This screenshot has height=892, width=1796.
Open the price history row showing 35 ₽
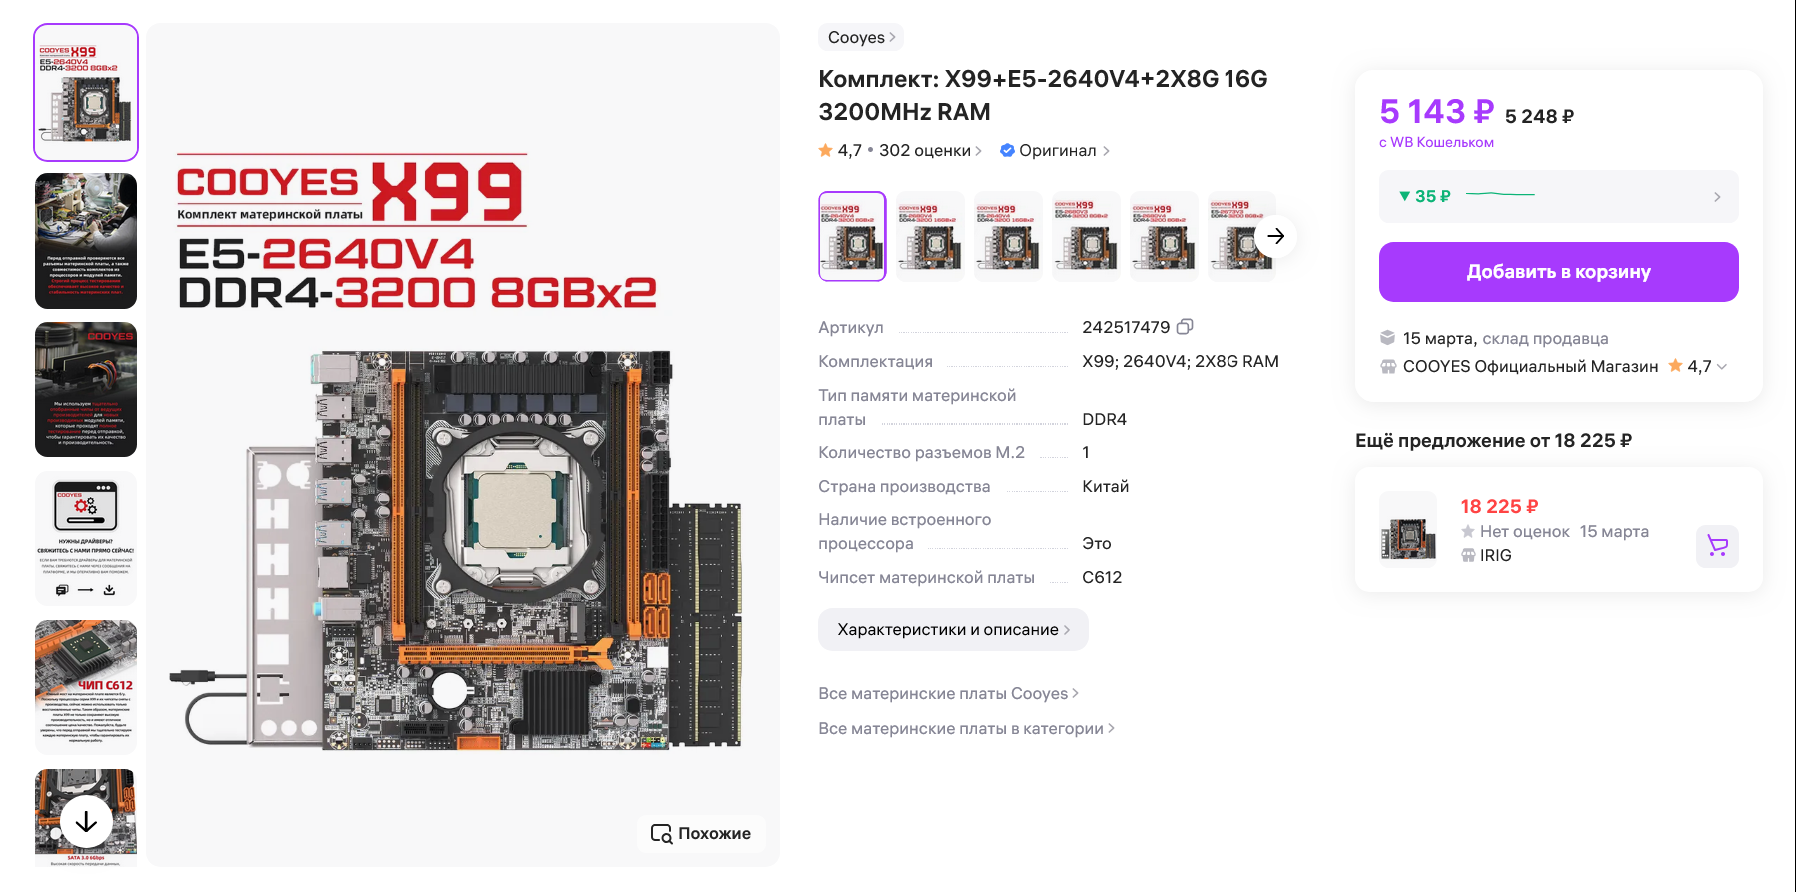pyautogui.click(x=1558, y=196)
